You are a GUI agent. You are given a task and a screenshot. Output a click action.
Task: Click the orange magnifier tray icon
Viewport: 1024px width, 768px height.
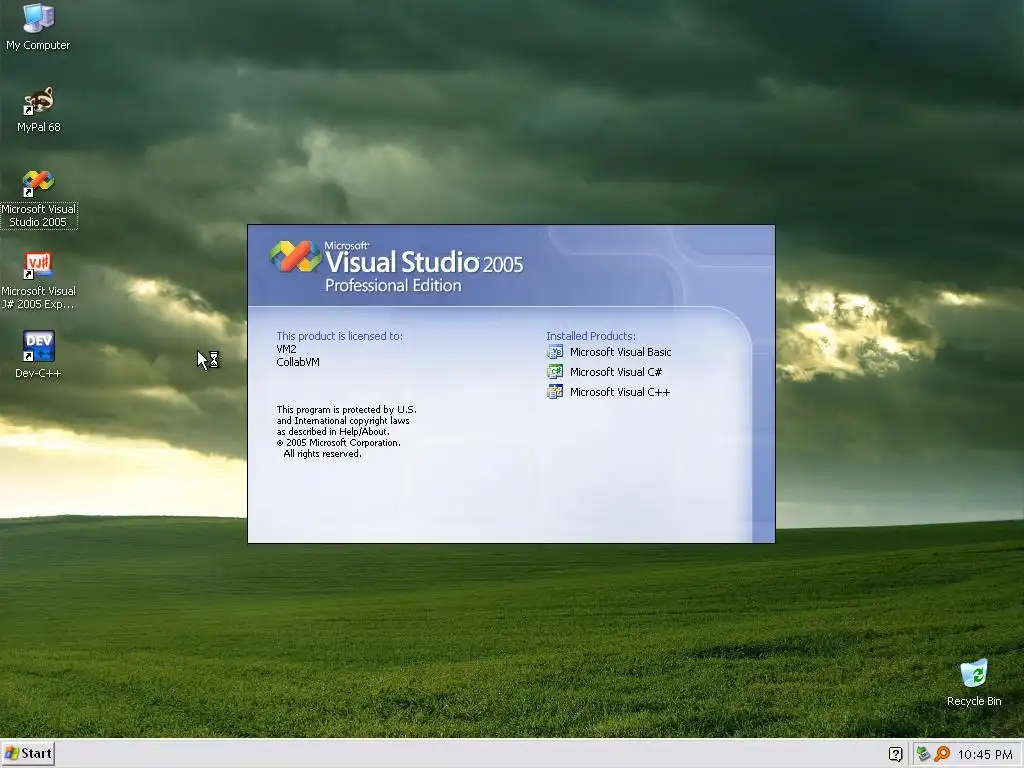tap(942, 754)
